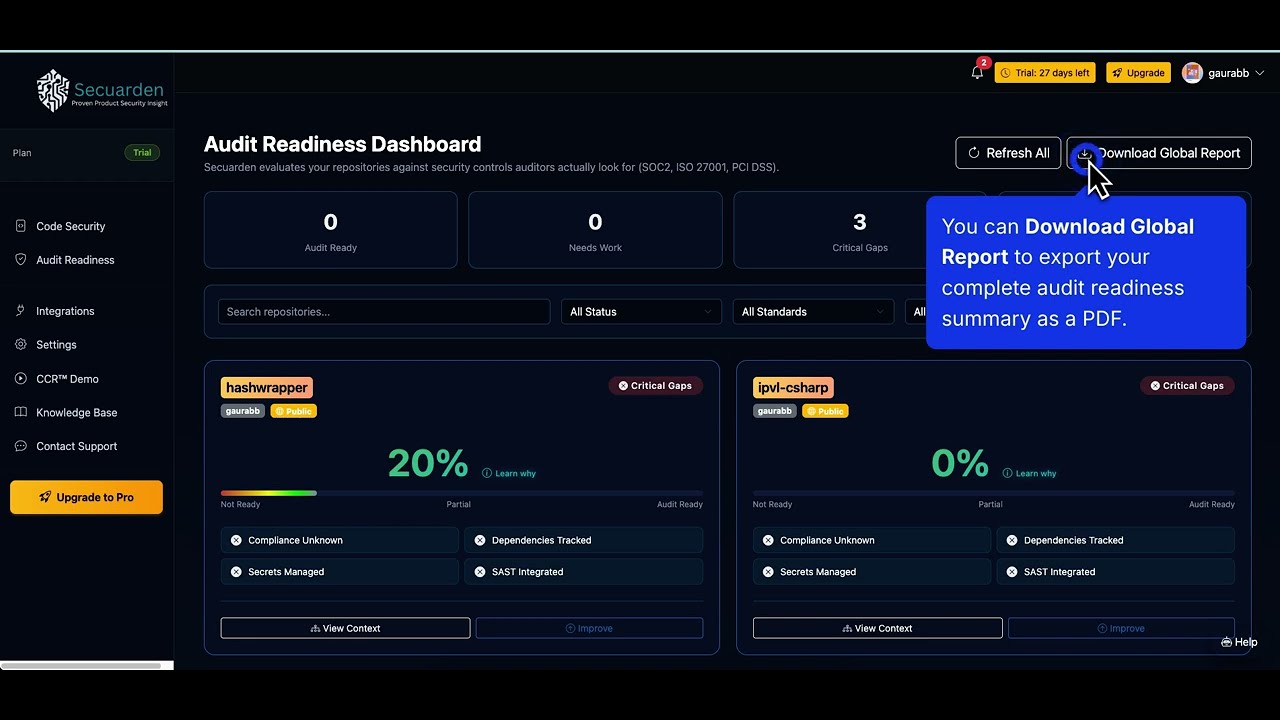Image resolution: width=1280 pixels, height=720 pixels.
Task: Click the Contact Support icon
Action: [x=20, y=446]
